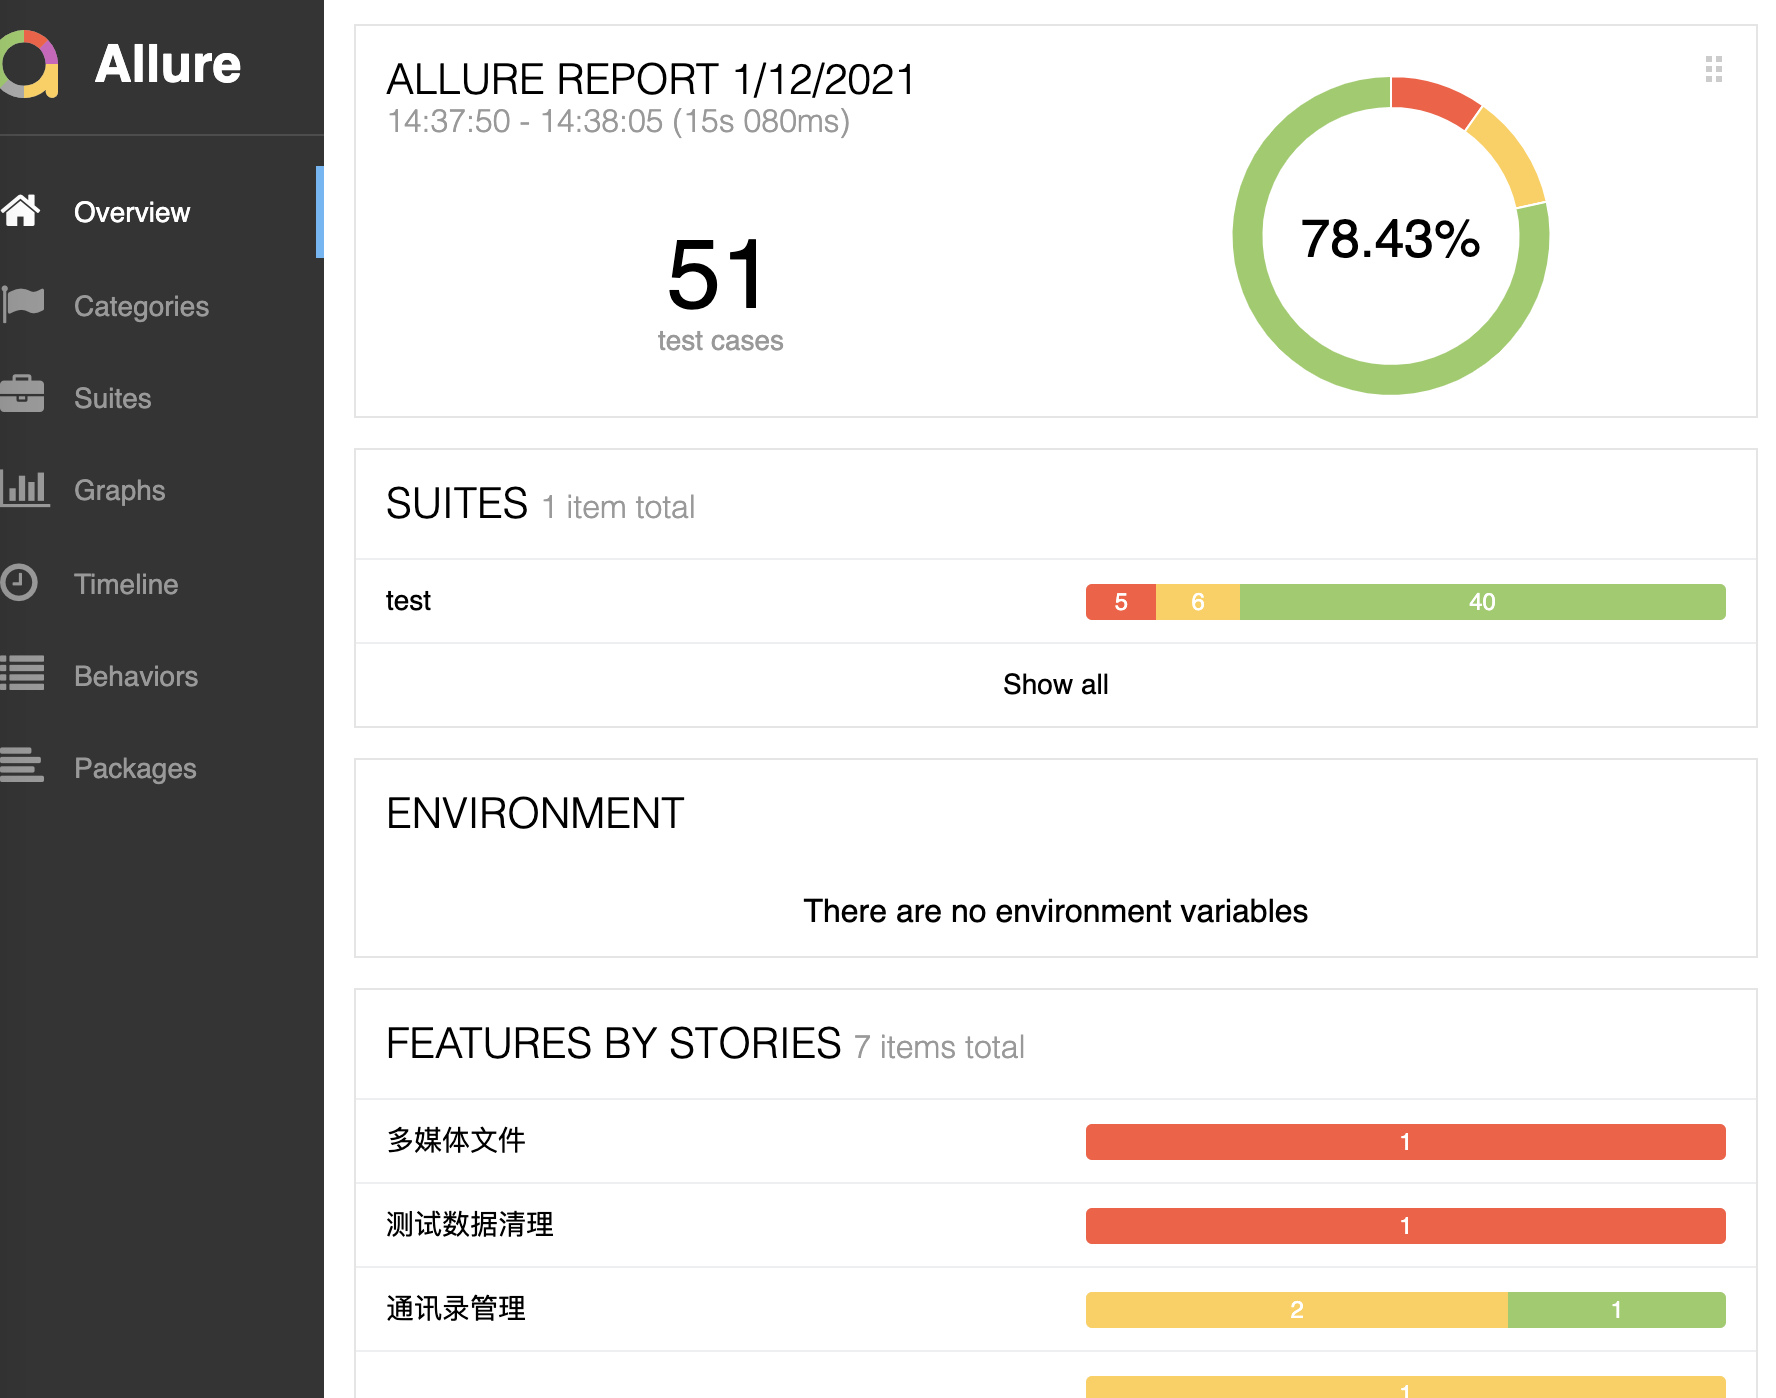Open the 通讯录管理 feature row
Image resolution: width=1776 pixels, height=1398 pixels.
[455, 1309]
